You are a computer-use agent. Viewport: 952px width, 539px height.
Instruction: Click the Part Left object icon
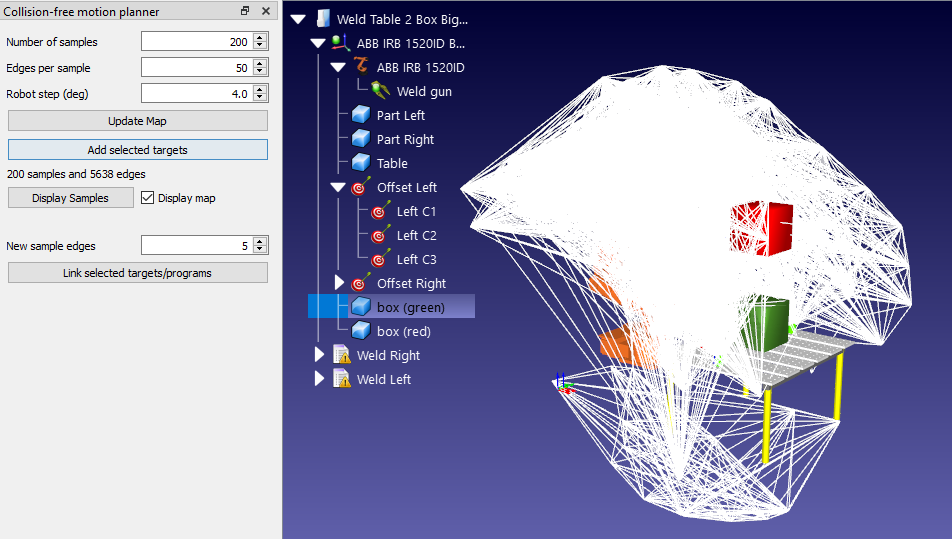tap(361, 115)
